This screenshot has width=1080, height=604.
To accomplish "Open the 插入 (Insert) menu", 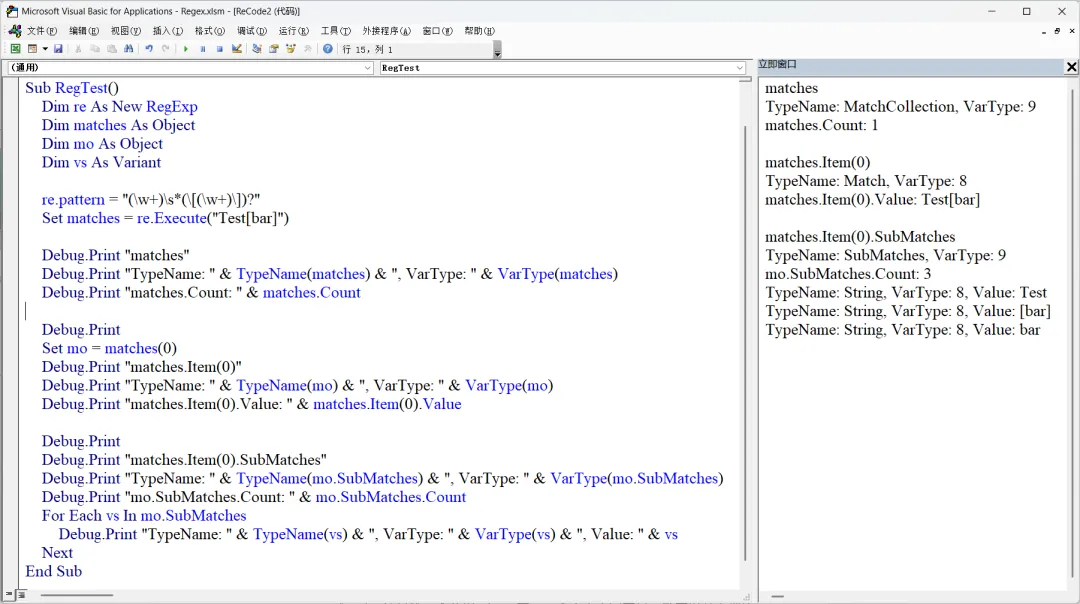I will (167, 31).
